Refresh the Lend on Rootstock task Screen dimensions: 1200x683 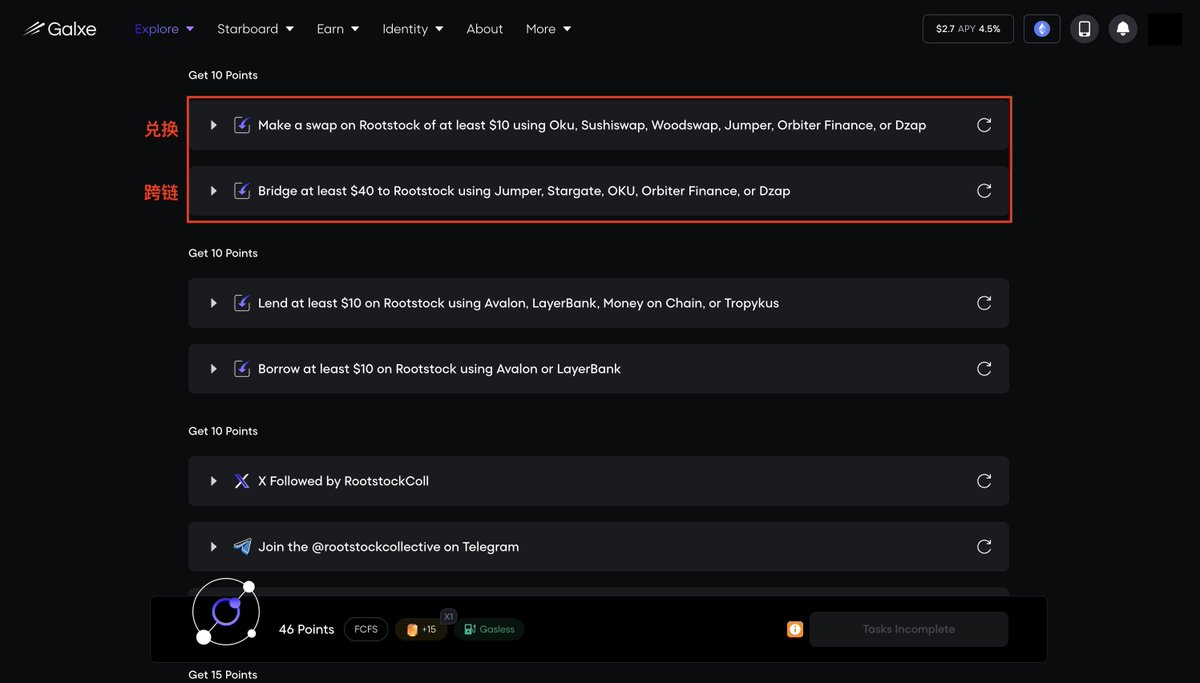click(984, 303)
